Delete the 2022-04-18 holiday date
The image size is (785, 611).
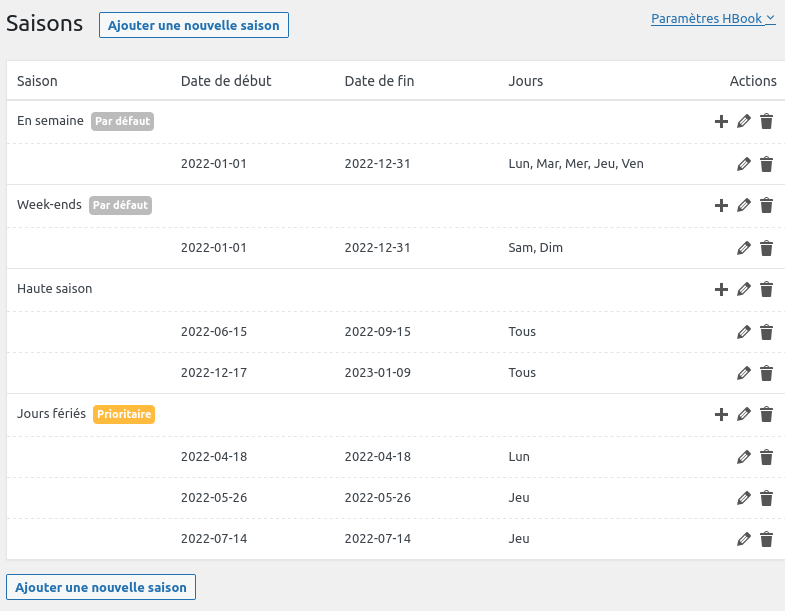pyautogui.click(x=767, y=457)
